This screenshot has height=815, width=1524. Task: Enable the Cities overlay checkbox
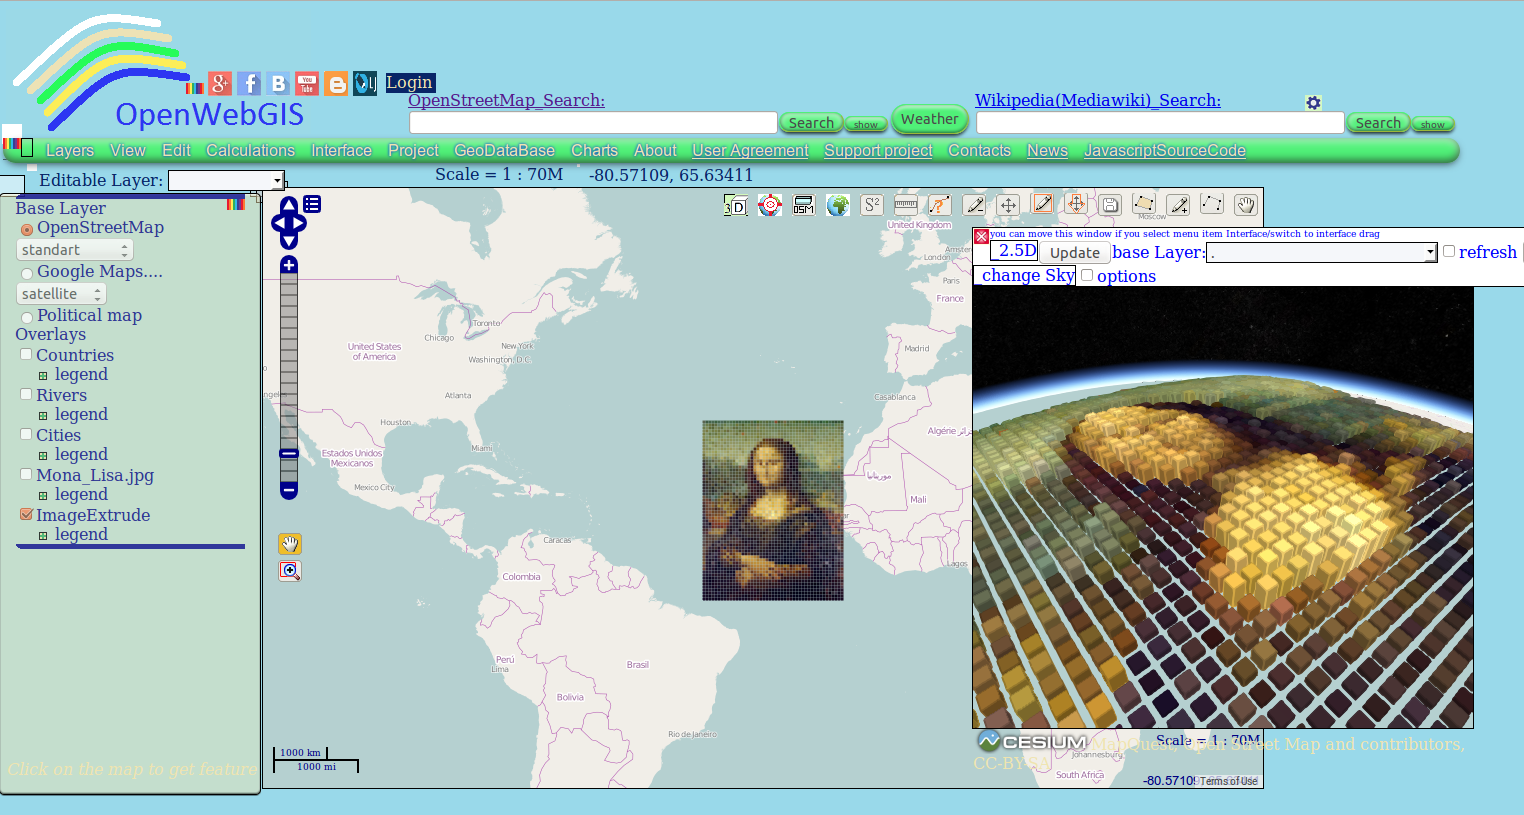[26, 434]
